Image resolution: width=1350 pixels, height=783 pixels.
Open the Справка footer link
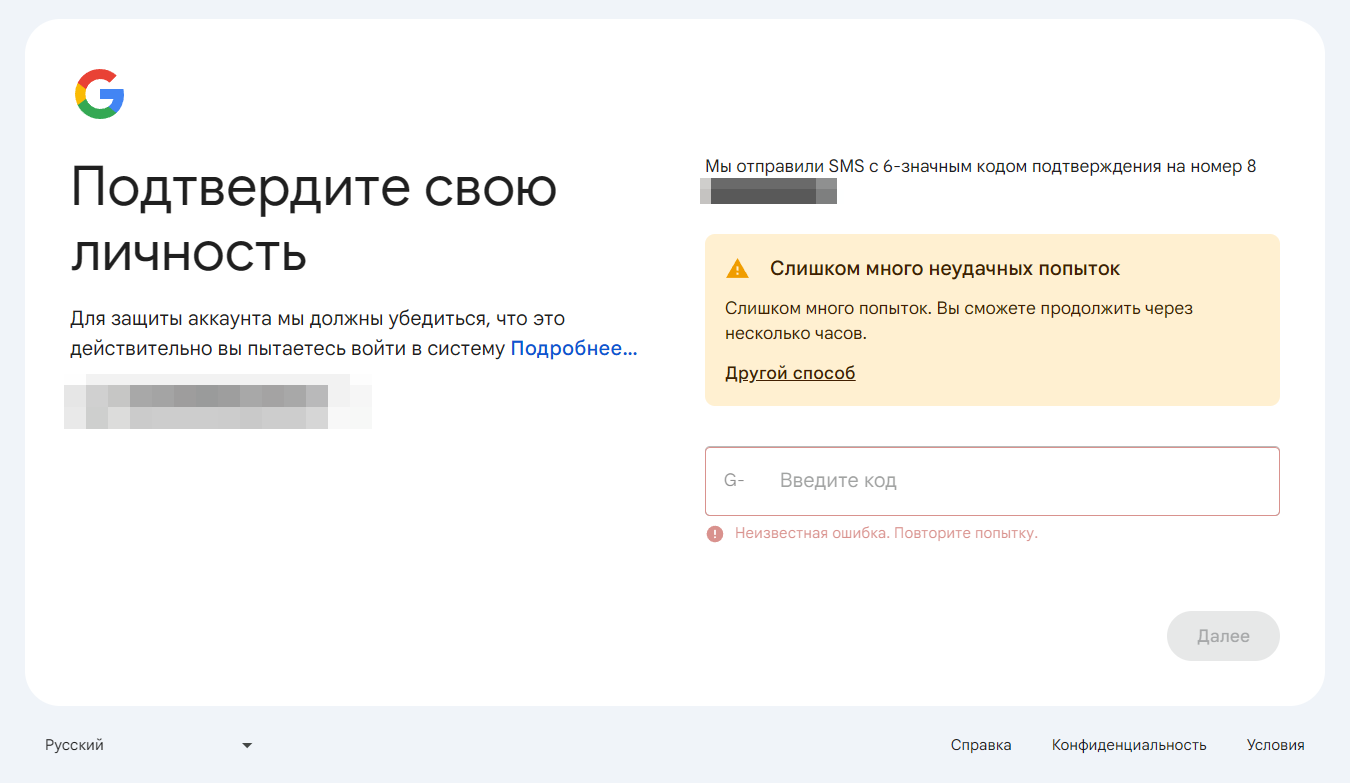(981, 745)
